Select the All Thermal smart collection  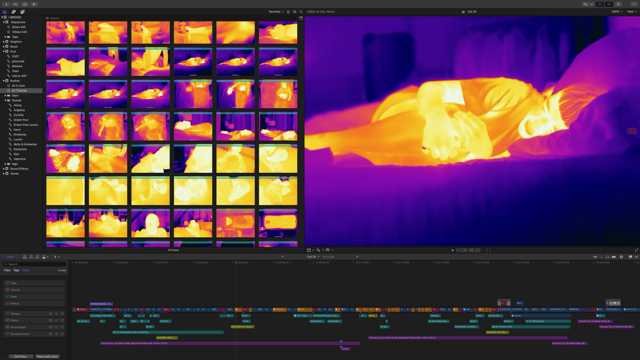point(19,91)
